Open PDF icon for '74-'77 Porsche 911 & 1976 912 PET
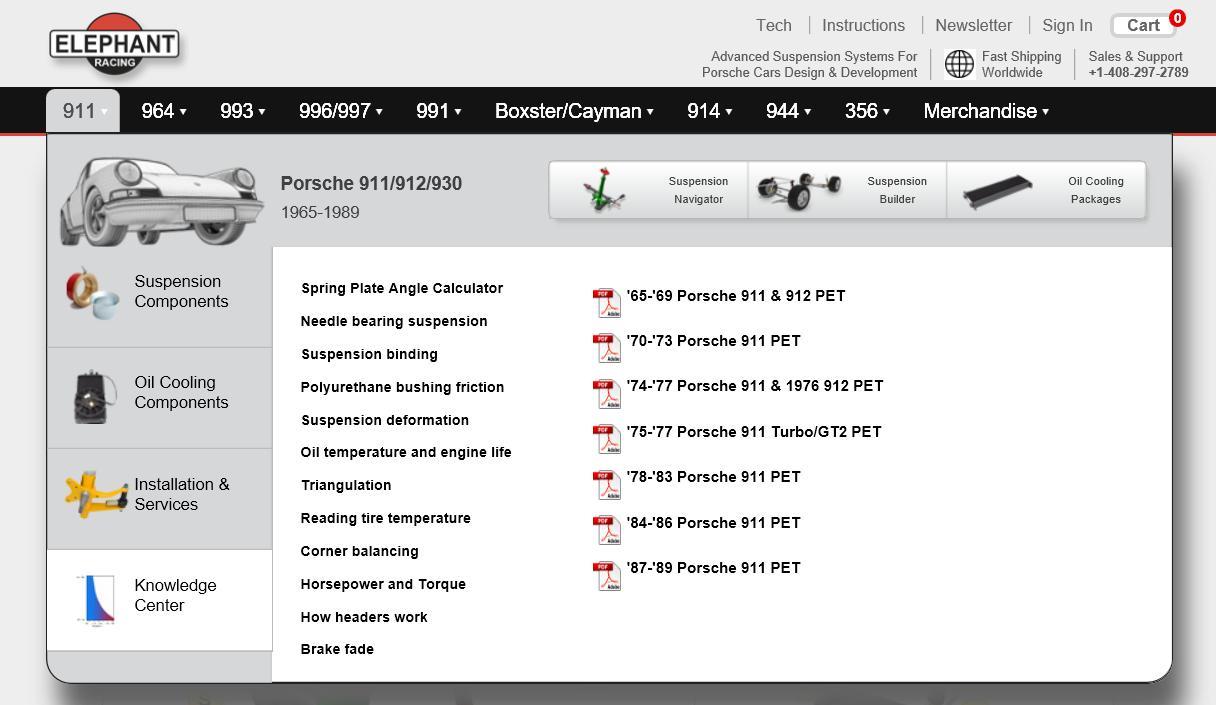 pos(607,393)
